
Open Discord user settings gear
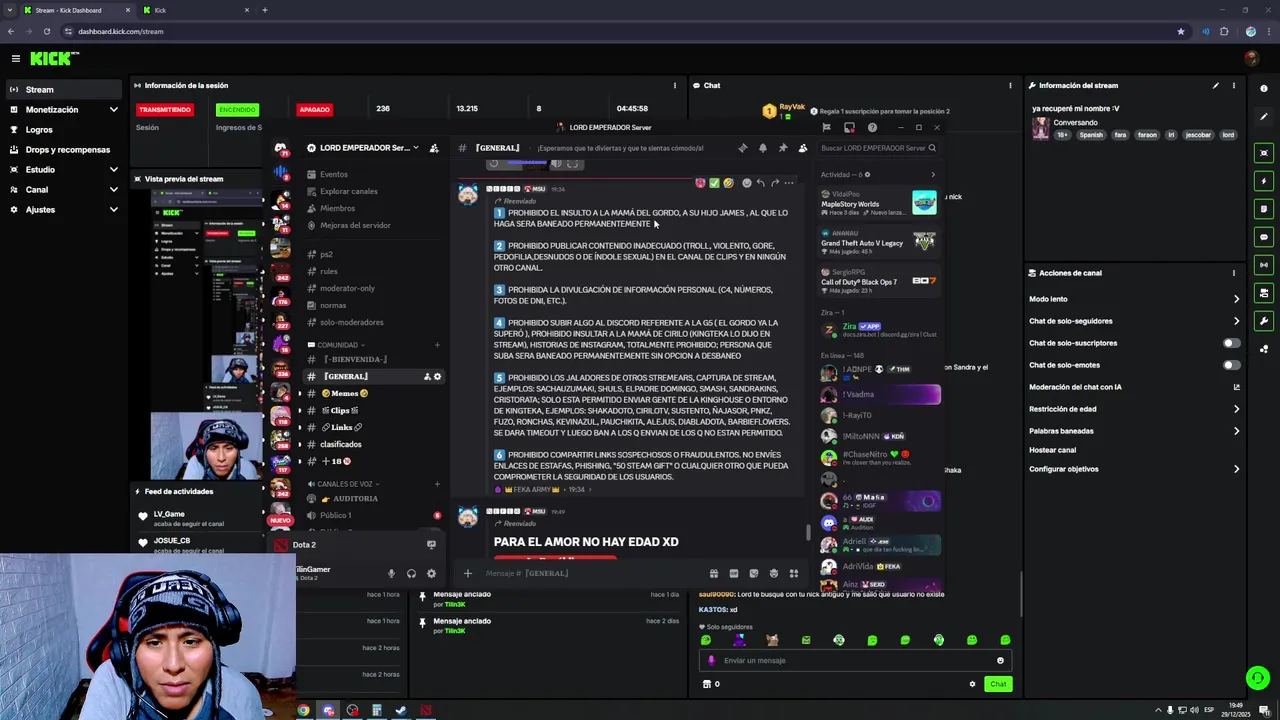(x=431, y=573)
